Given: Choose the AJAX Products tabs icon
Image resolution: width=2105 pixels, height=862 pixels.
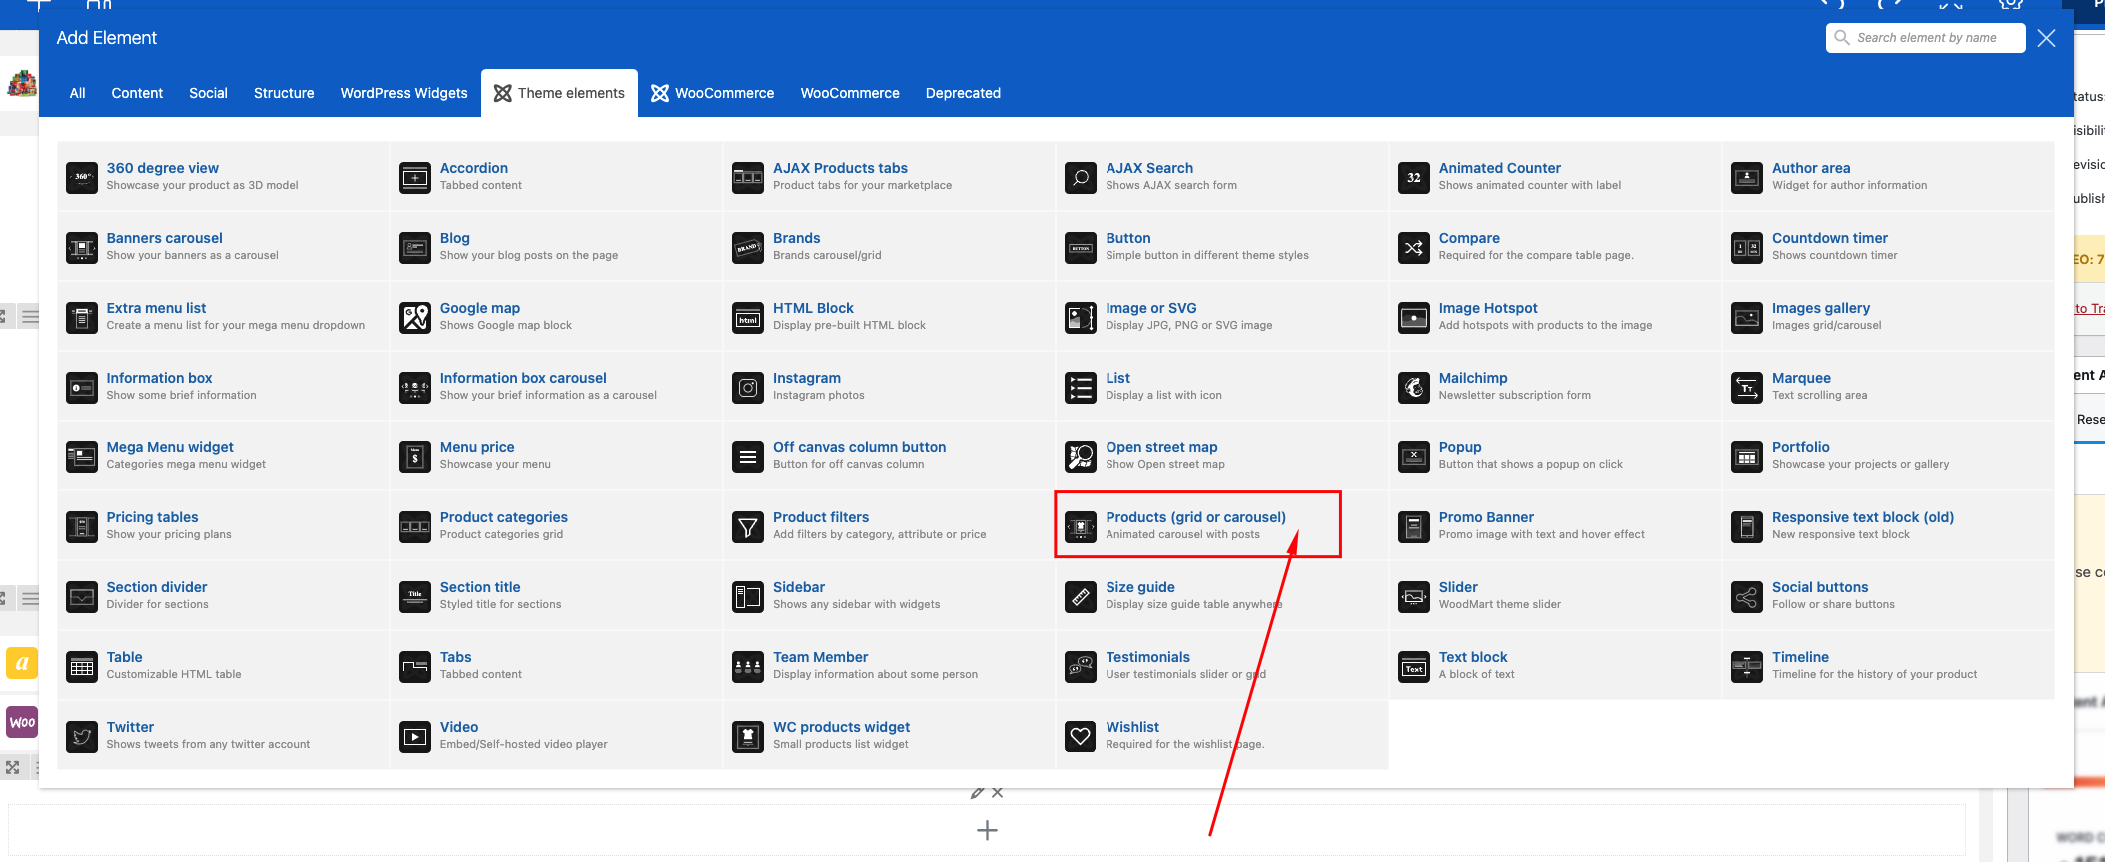Looking at the screenshot, I should pos(748,177).
